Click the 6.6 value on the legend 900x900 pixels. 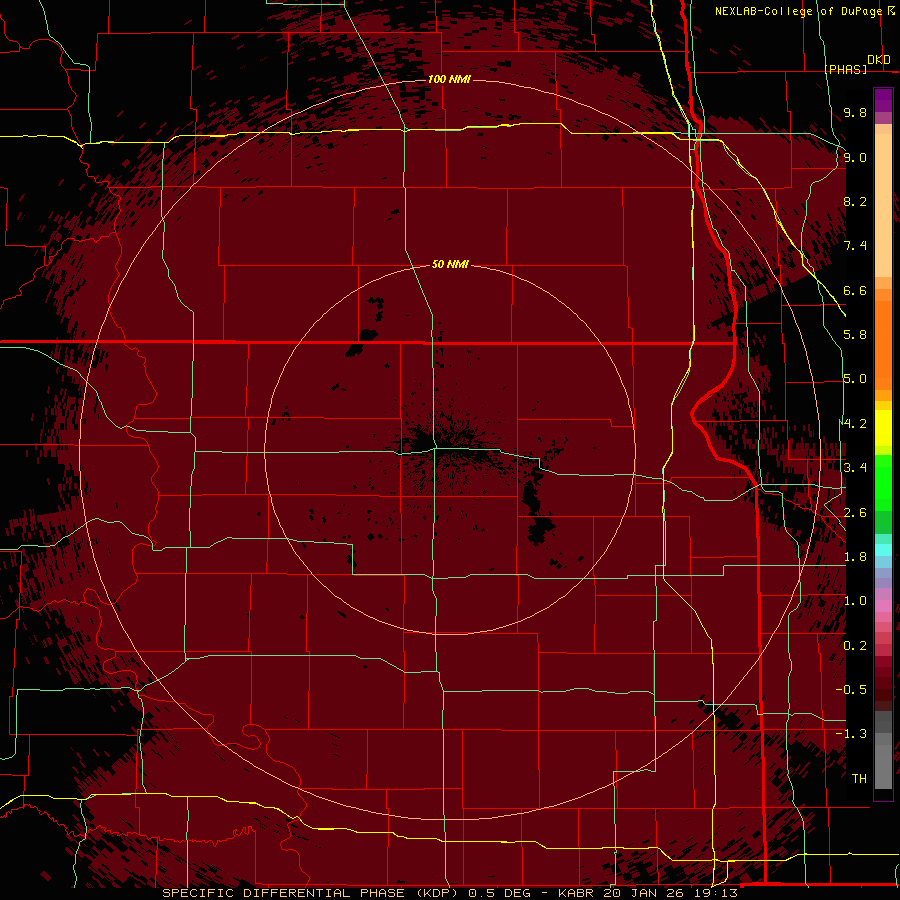click(855, 290)
